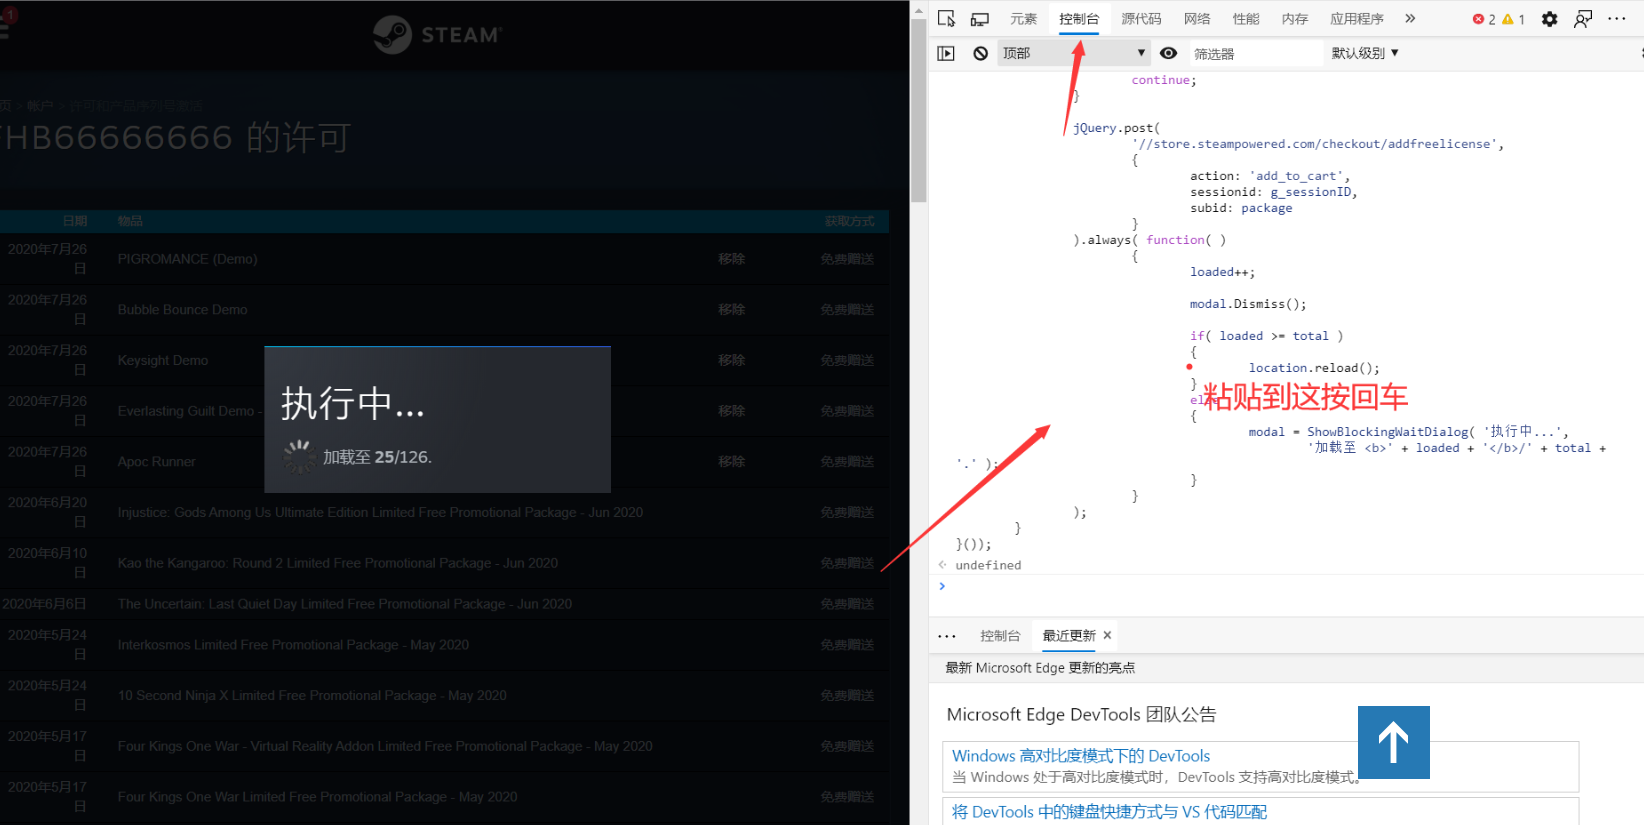Activate the inspect element picker icon
Viewport: 1644px width, 825px height.
[x=947, y=19]
